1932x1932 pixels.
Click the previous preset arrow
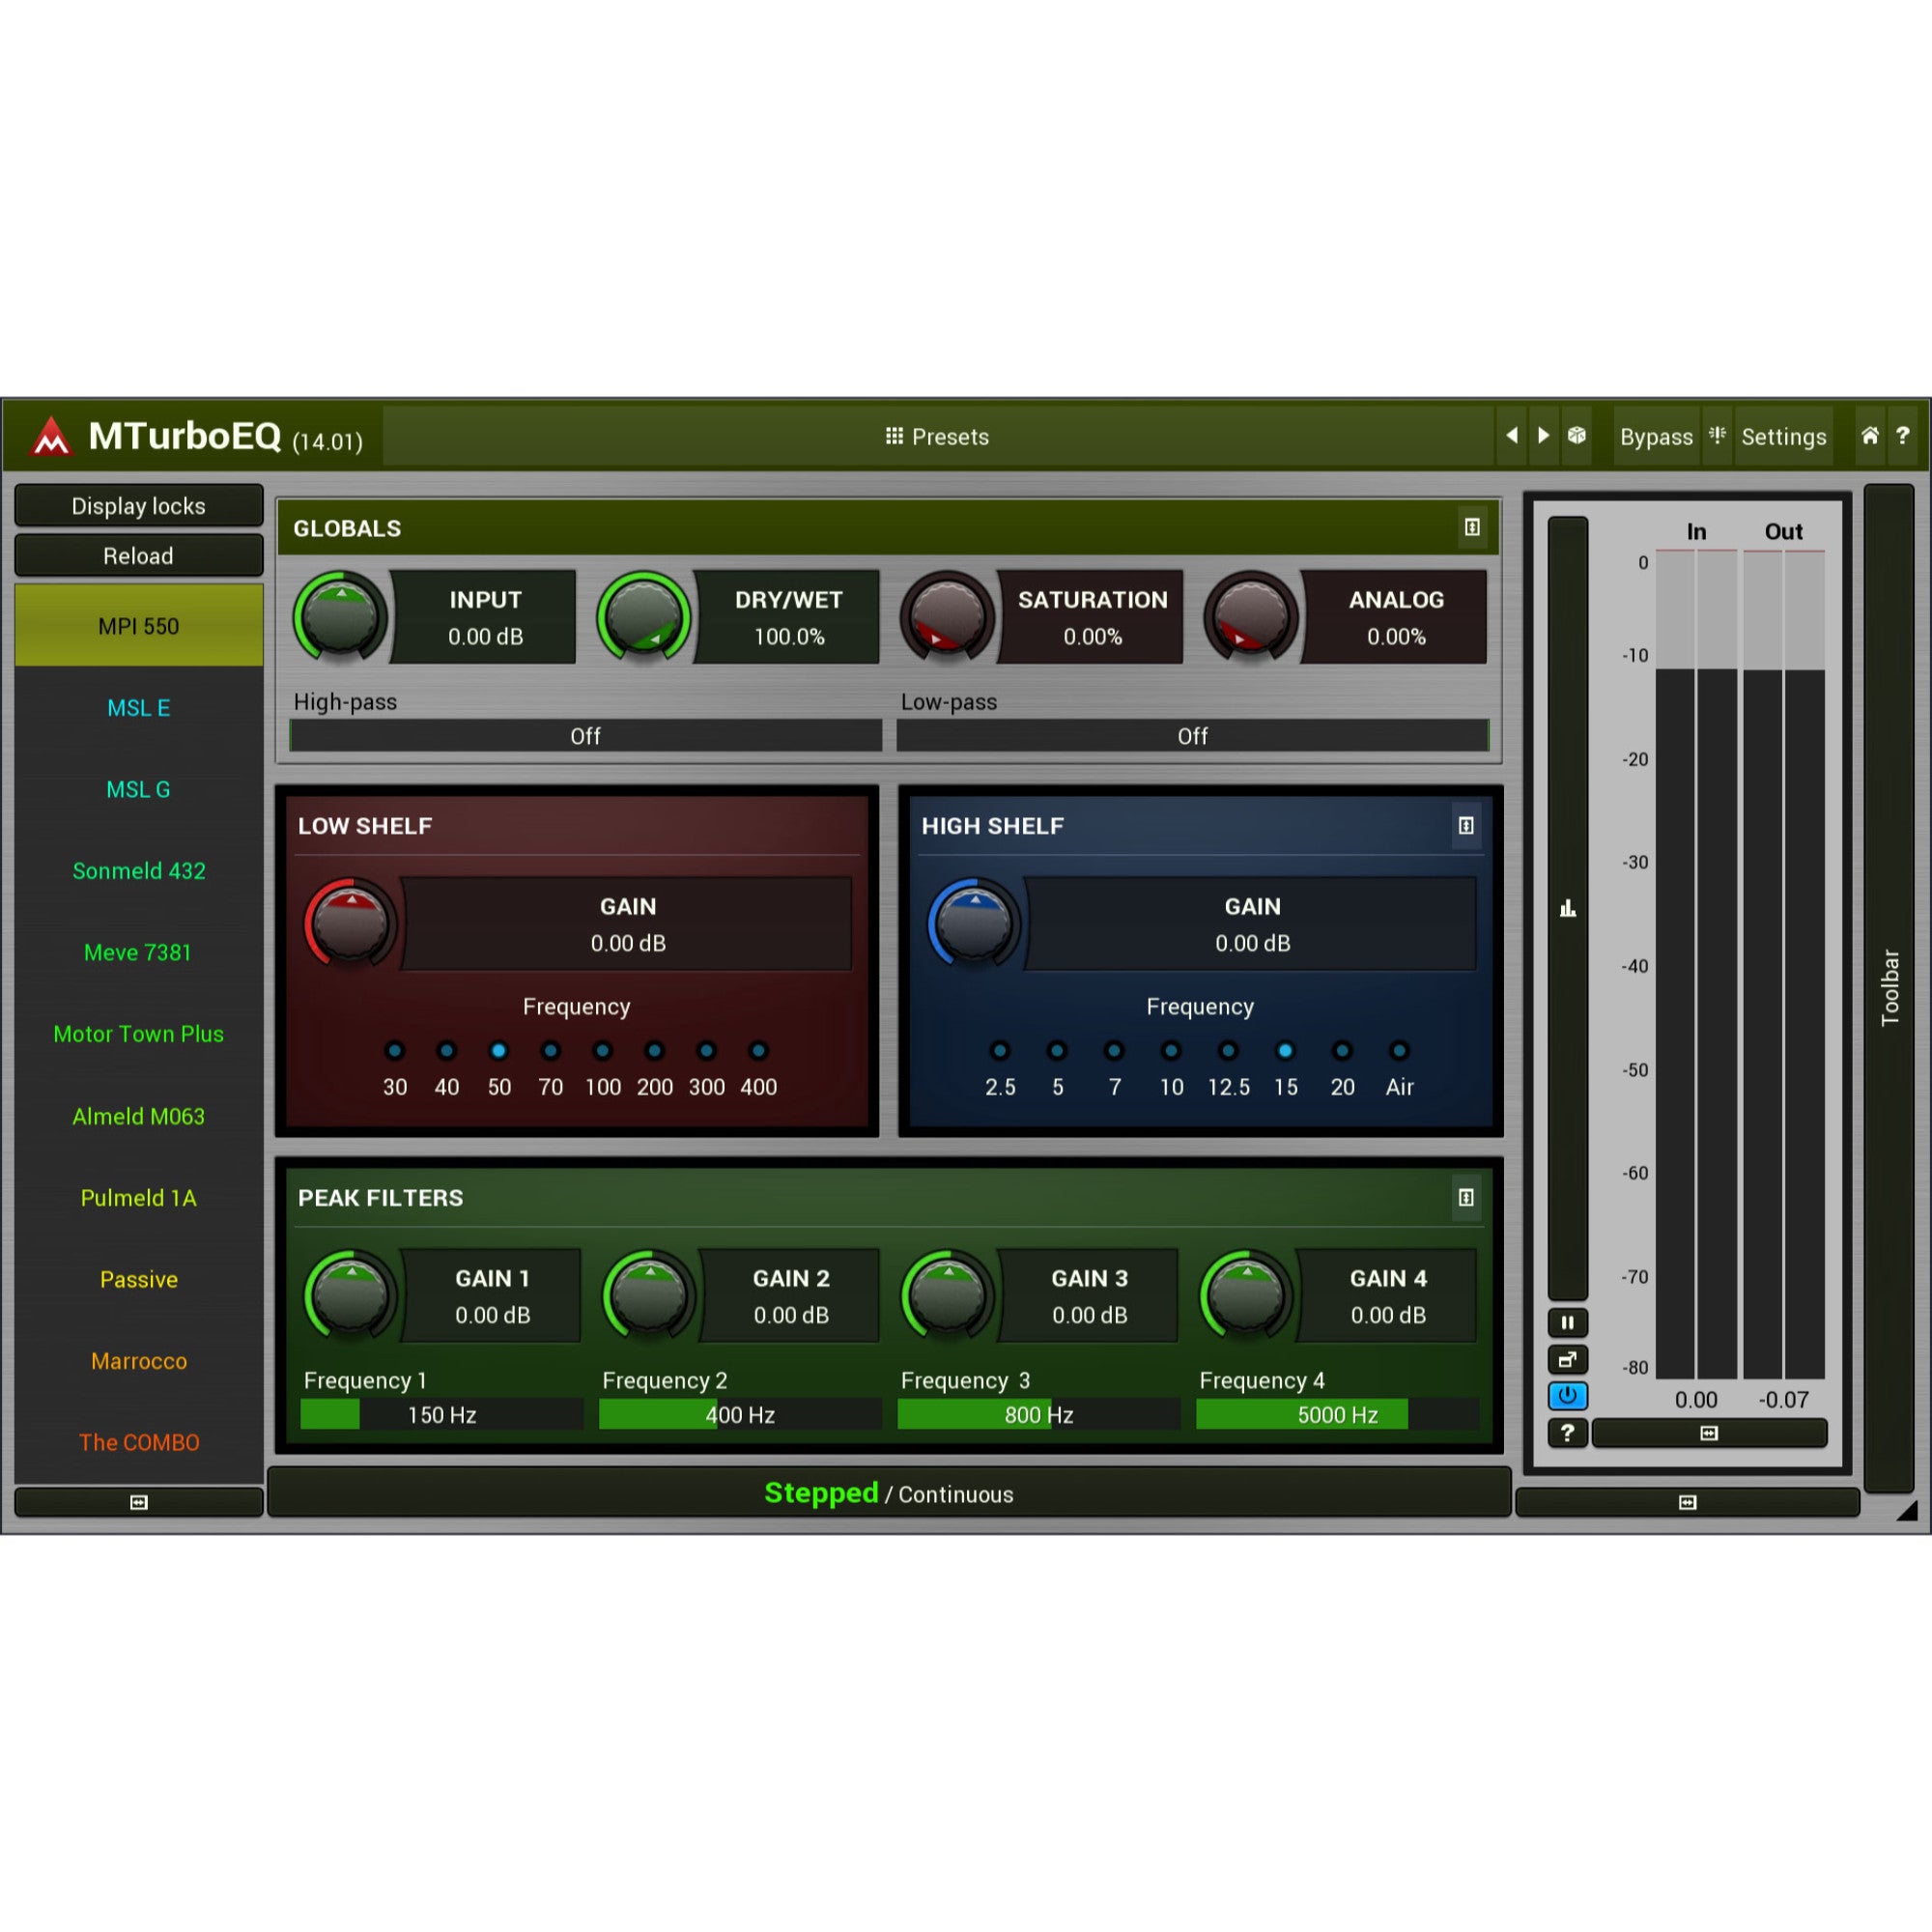(x=1511, y=435)
